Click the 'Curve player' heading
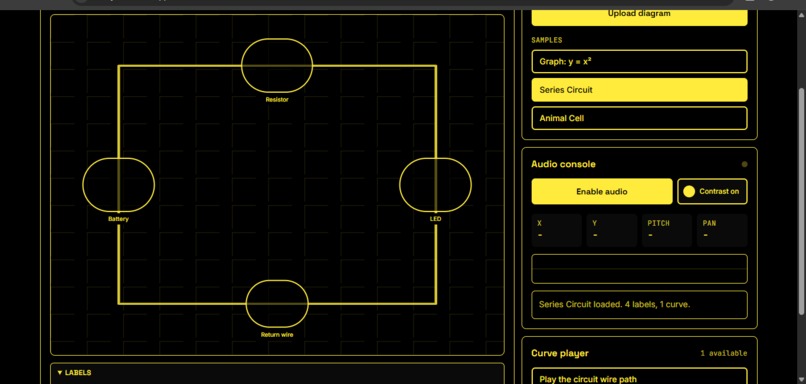The image size is (806, 384). 560,354
